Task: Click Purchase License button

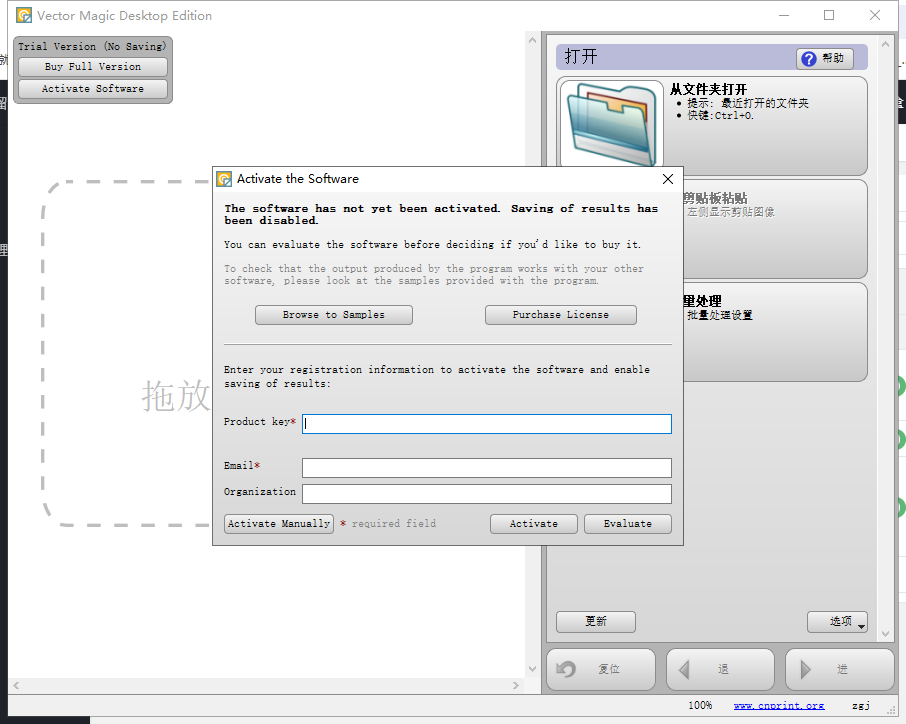Action: click(x=561, y=315)
